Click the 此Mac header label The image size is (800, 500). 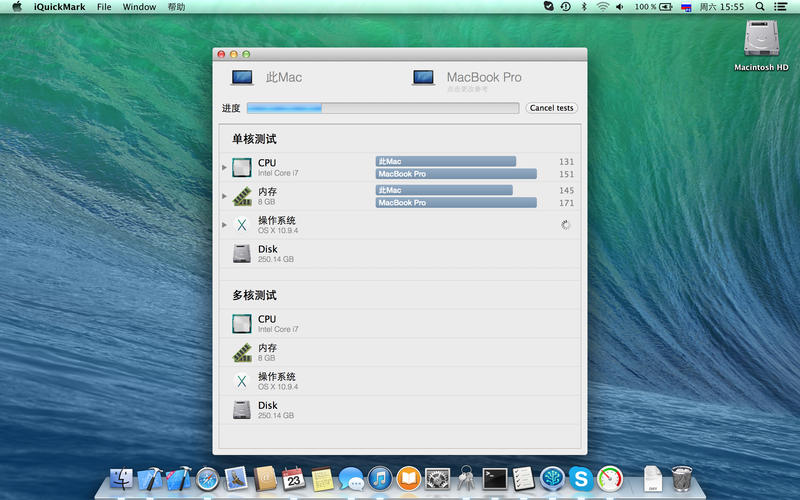coord(284,77)
